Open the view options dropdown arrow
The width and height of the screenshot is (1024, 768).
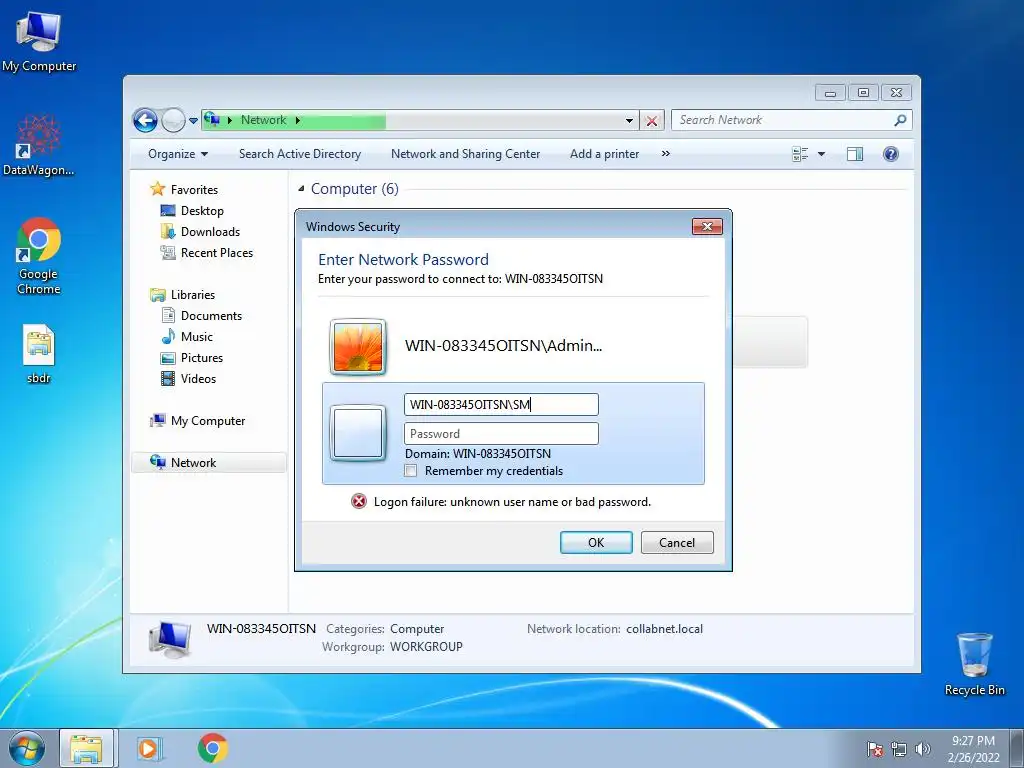(x=822, y=154)
